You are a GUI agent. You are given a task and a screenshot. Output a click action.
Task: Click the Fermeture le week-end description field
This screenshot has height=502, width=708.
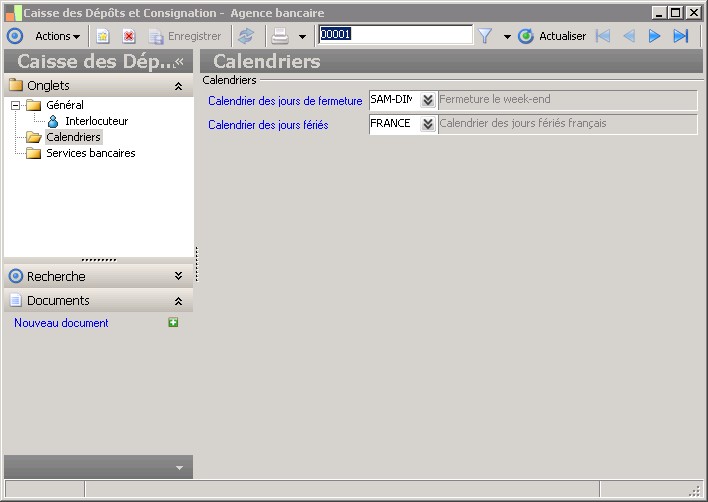568,100
